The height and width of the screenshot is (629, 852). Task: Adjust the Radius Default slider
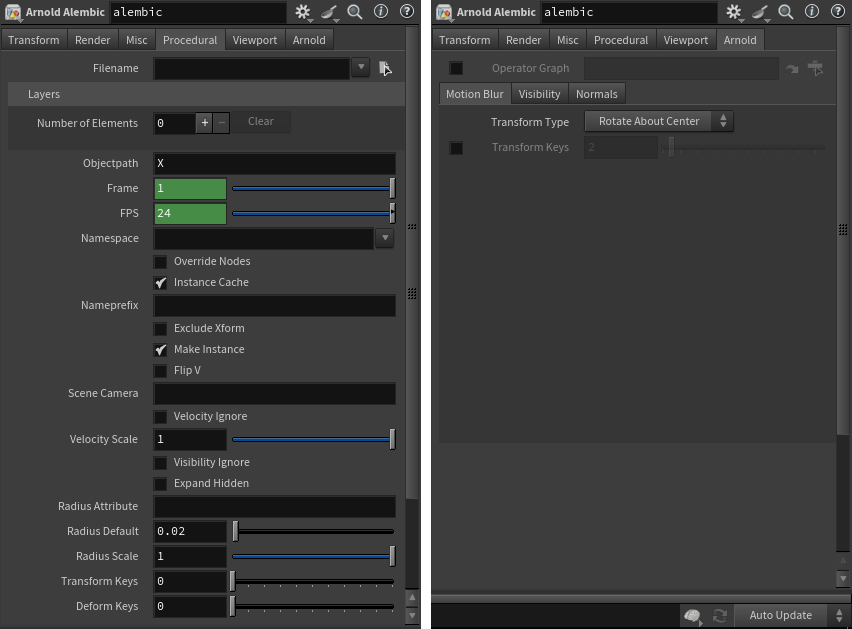click(x=313, y=531)
